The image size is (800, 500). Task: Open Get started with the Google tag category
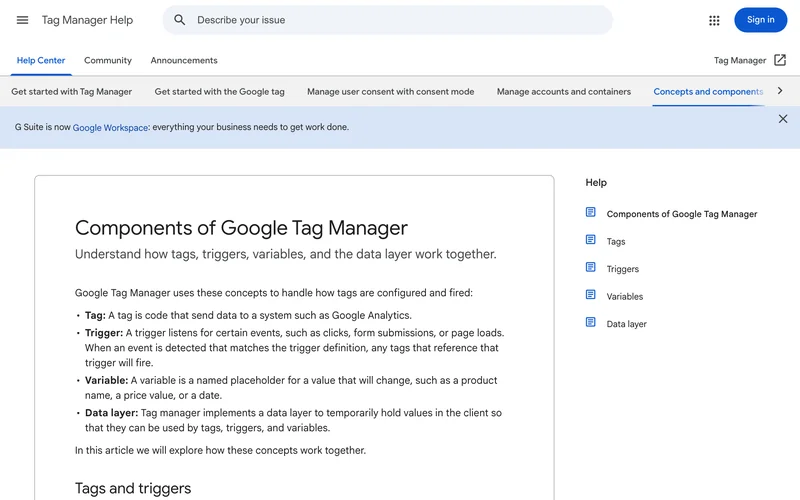(219, 92)
